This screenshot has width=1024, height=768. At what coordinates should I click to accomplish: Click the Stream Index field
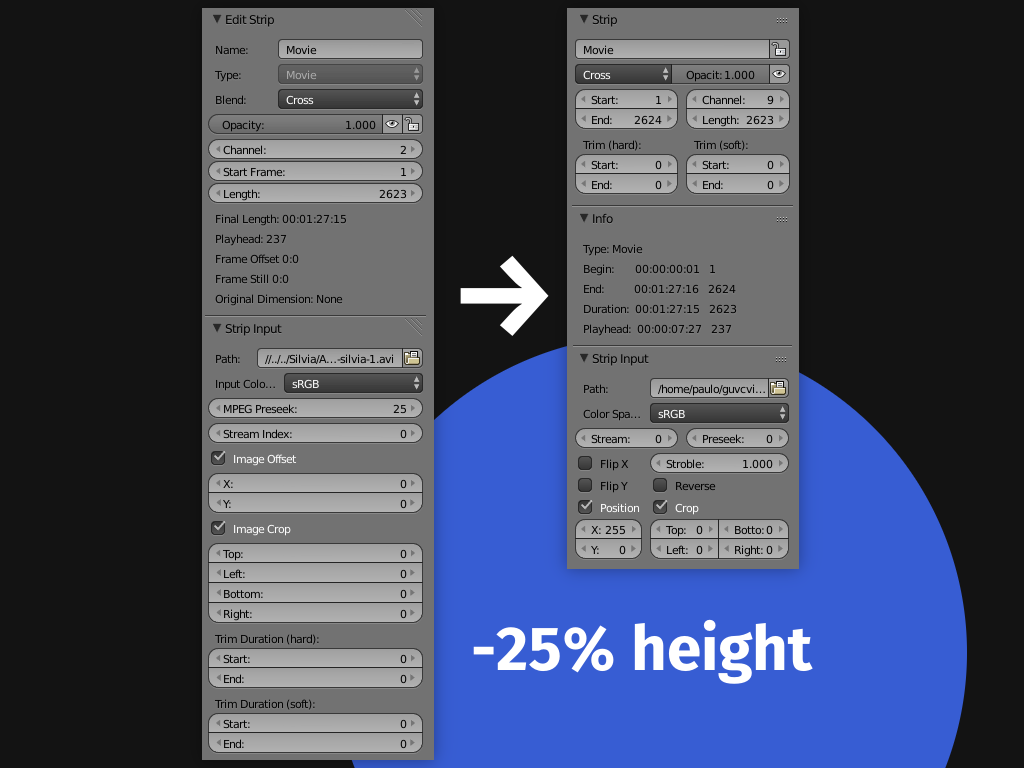[315, 434]
